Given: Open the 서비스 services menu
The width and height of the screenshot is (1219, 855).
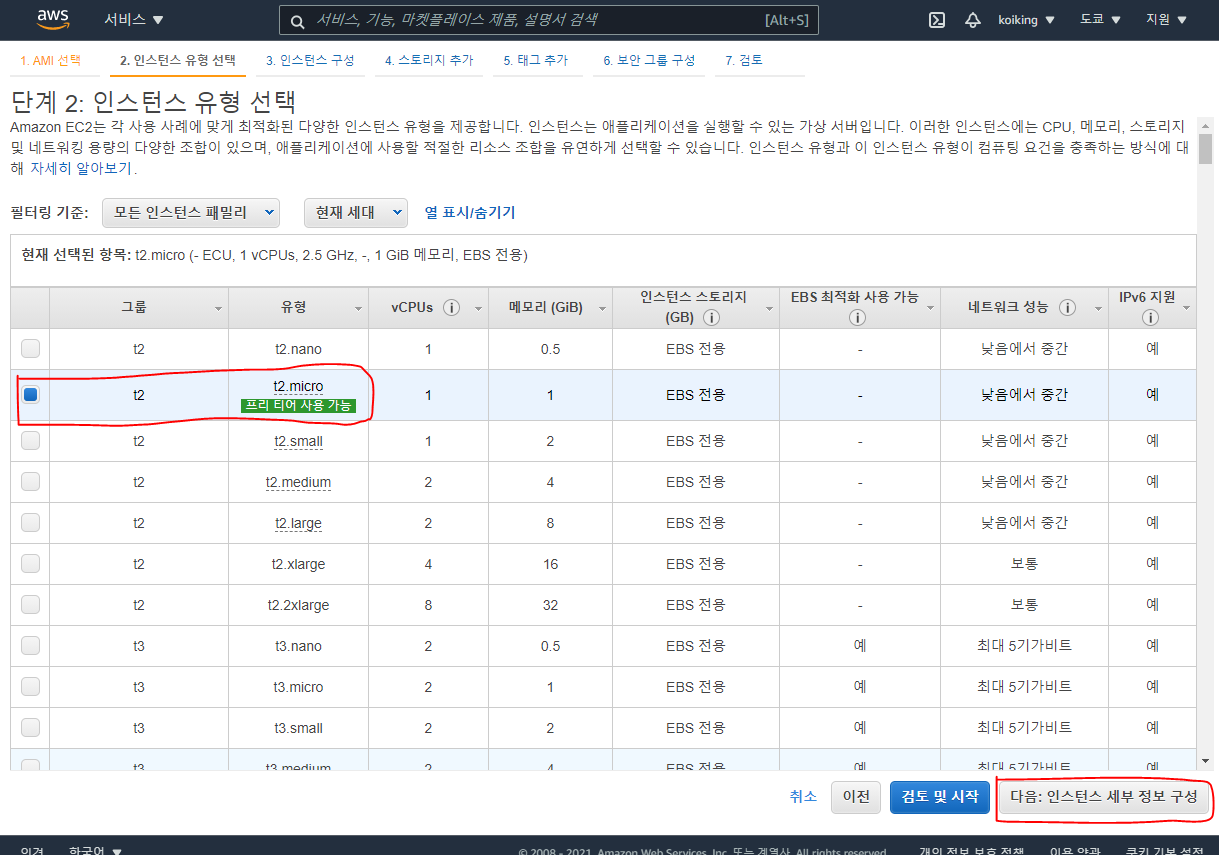Looking at the screenshot, I should pos(134,20).
